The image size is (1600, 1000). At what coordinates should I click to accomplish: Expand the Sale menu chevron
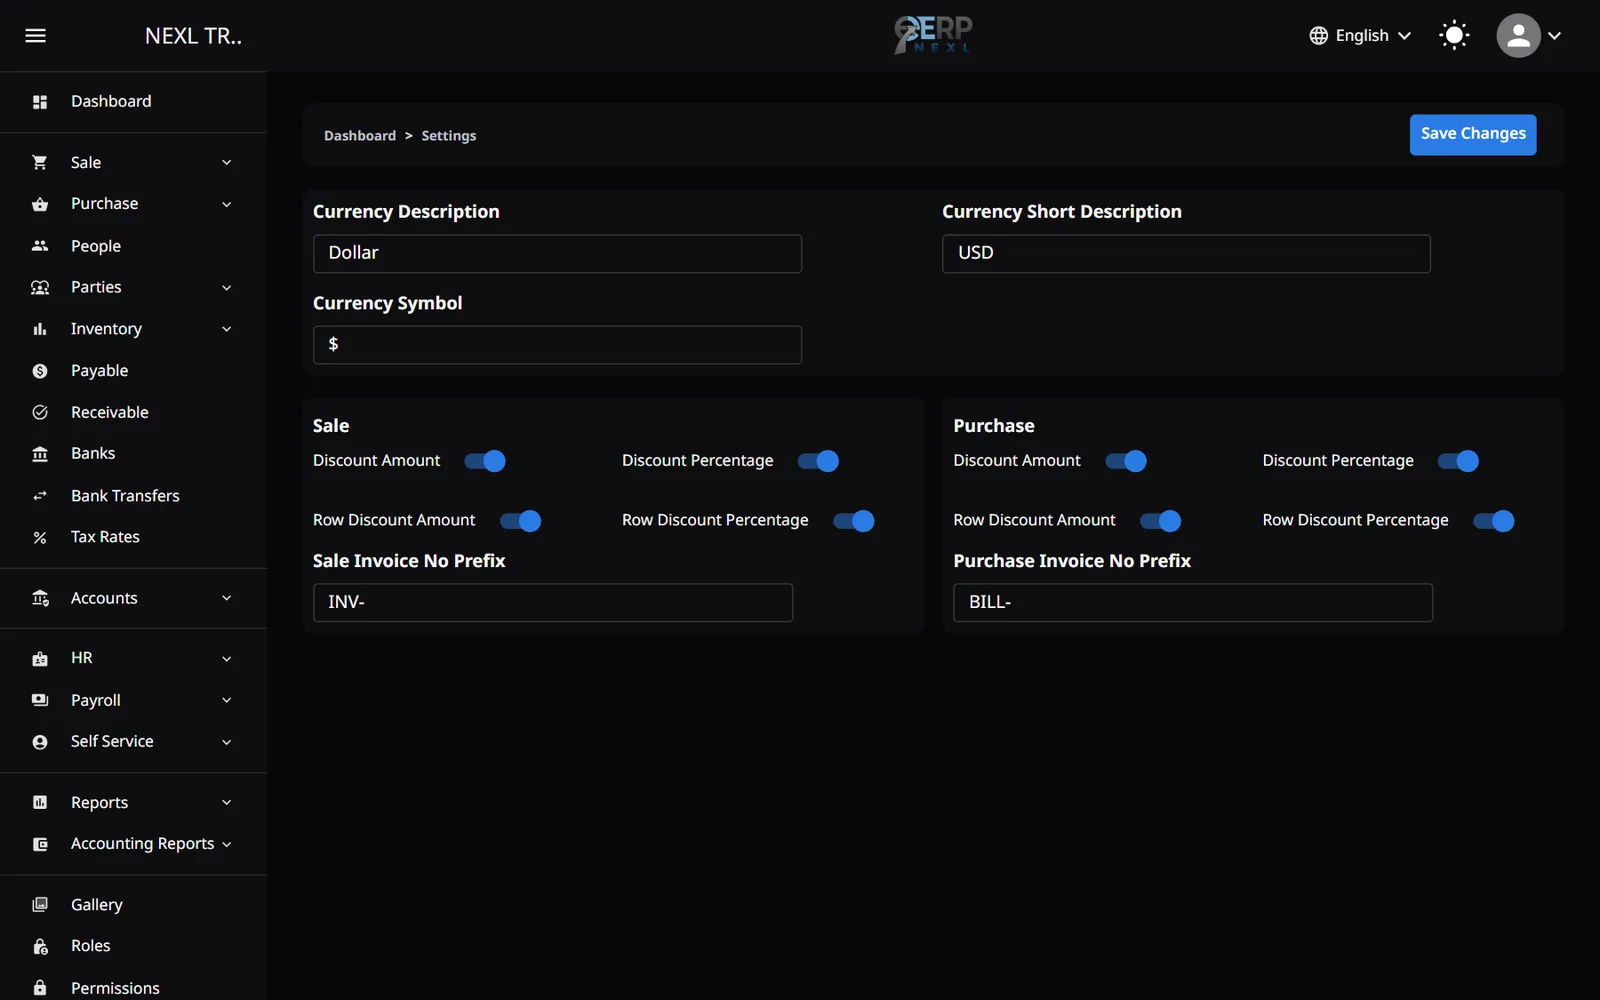pyautogui.click(x=227, y=162)
